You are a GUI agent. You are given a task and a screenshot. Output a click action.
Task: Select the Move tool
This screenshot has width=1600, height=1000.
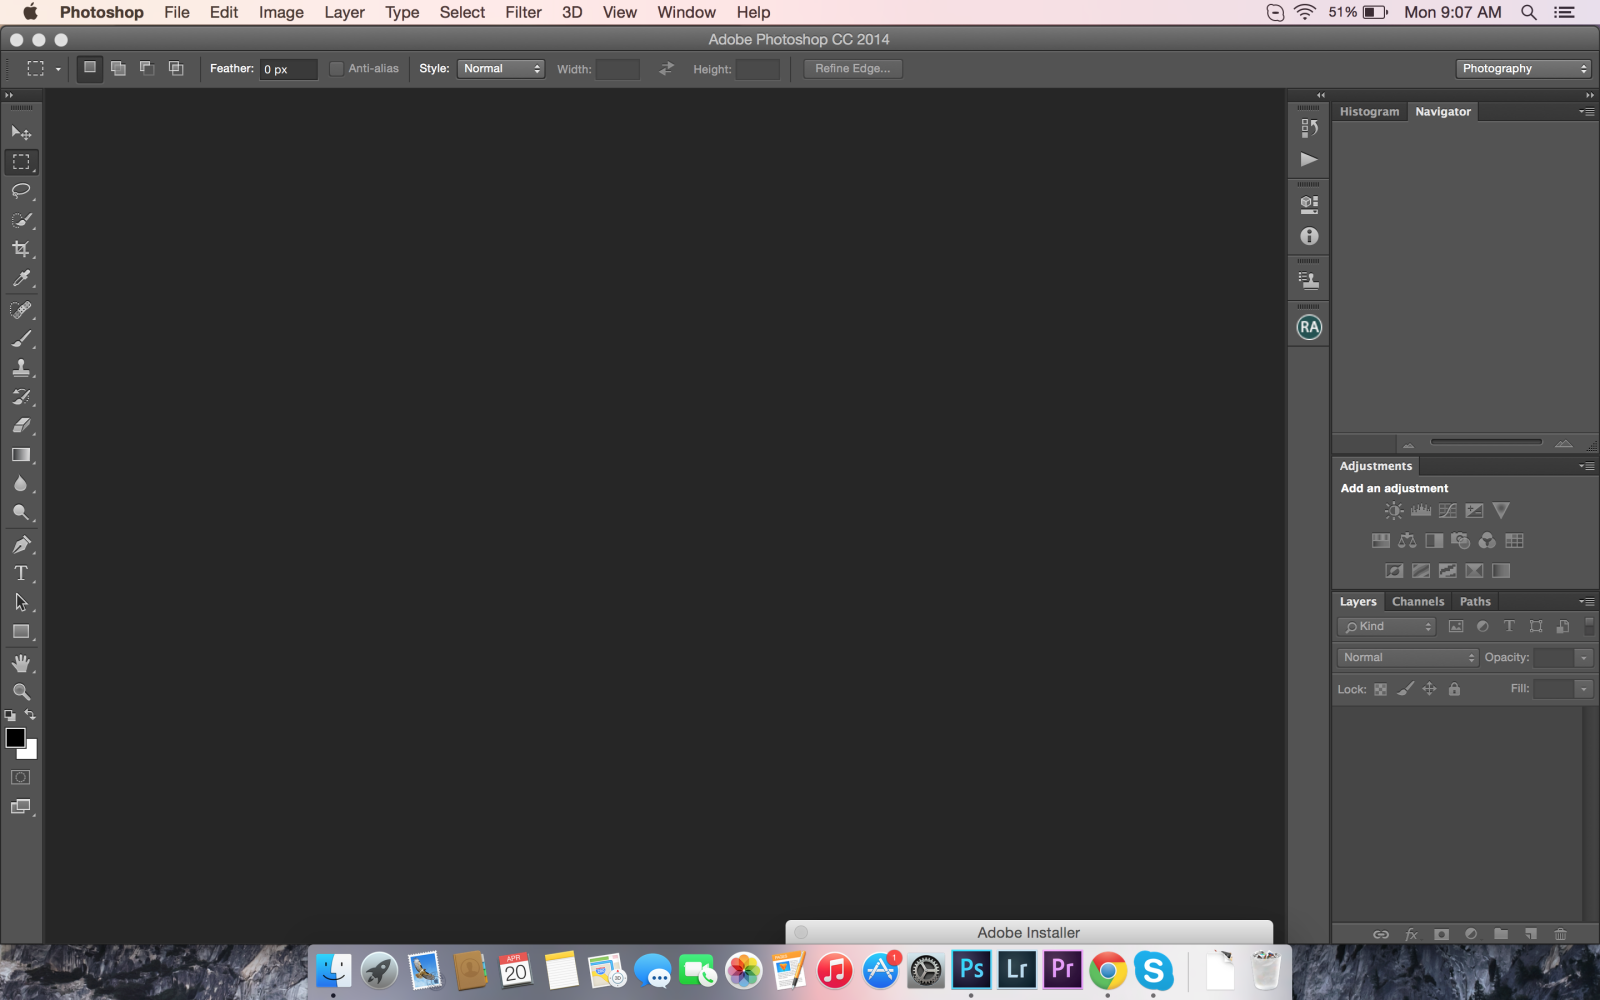[21, 132]
